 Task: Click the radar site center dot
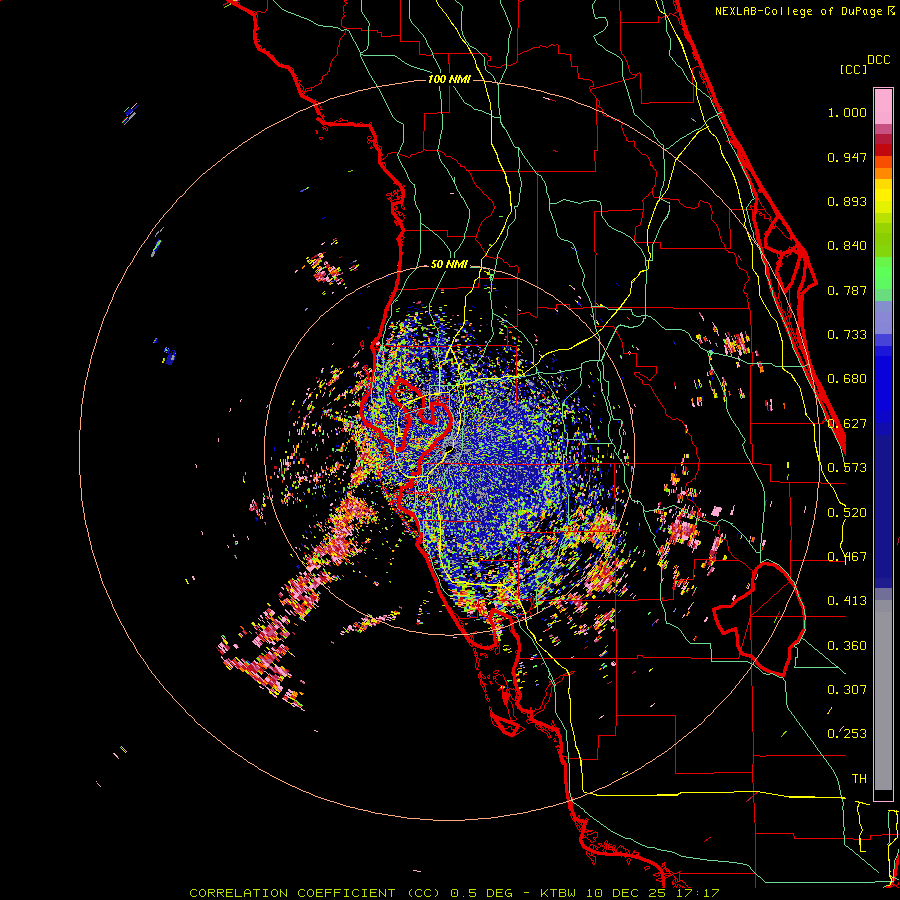pos(449,451)
